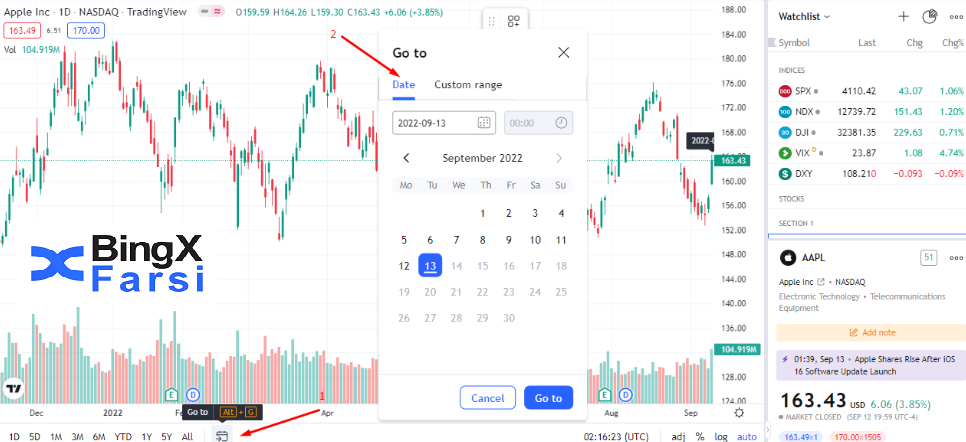Viewport: 966px width, 442px height.
Task: Open the Go to date icon in bottom toolbar
Action: point(222,436)
